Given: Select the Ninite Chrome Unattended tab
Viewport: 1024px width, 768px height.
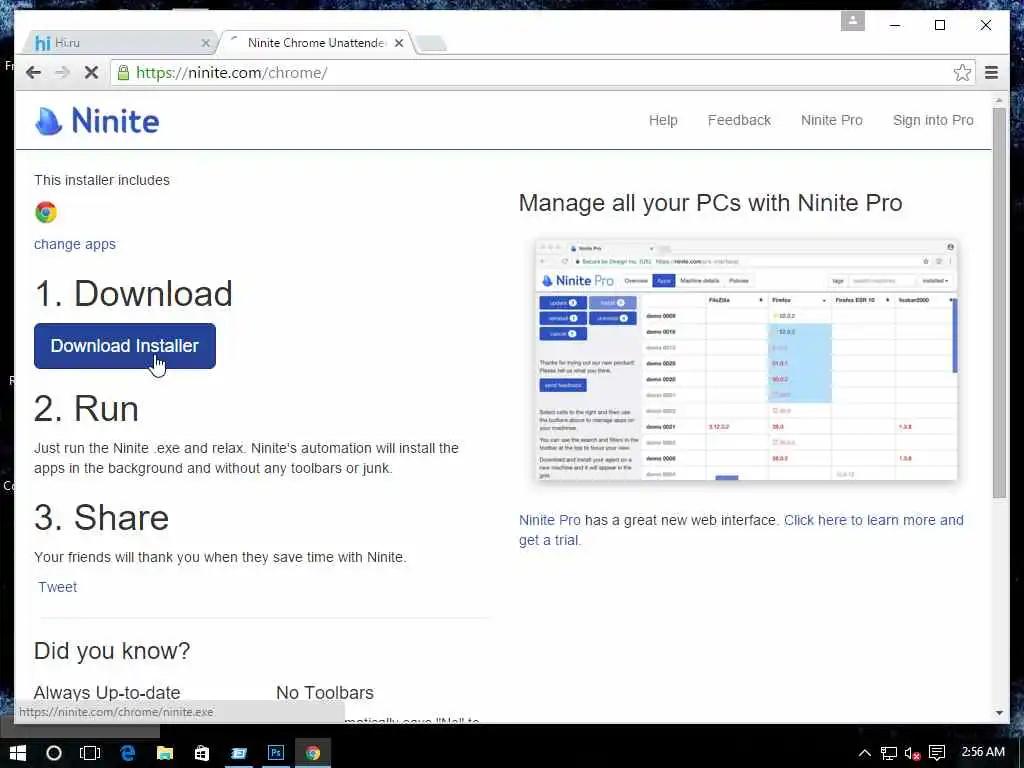Looking at the screenshot, I should pyautogui.click(x=317, y=43).
